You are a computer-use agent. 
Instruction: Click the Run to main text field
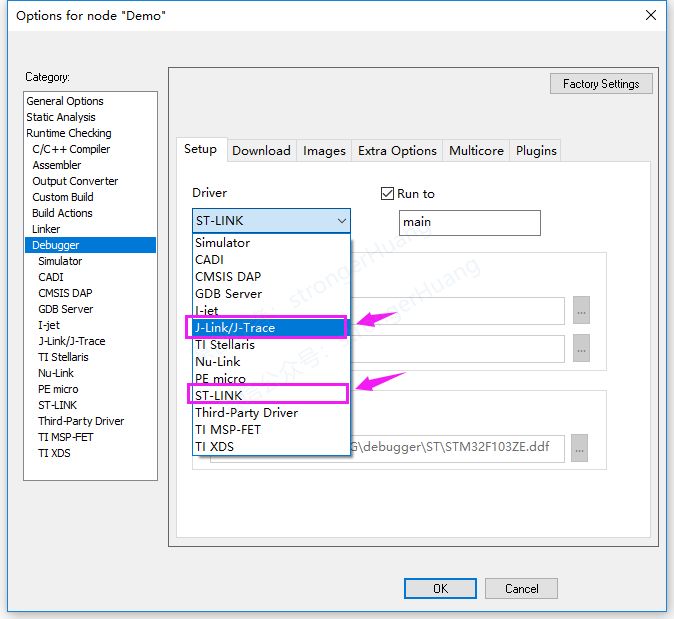coord(469,223)
